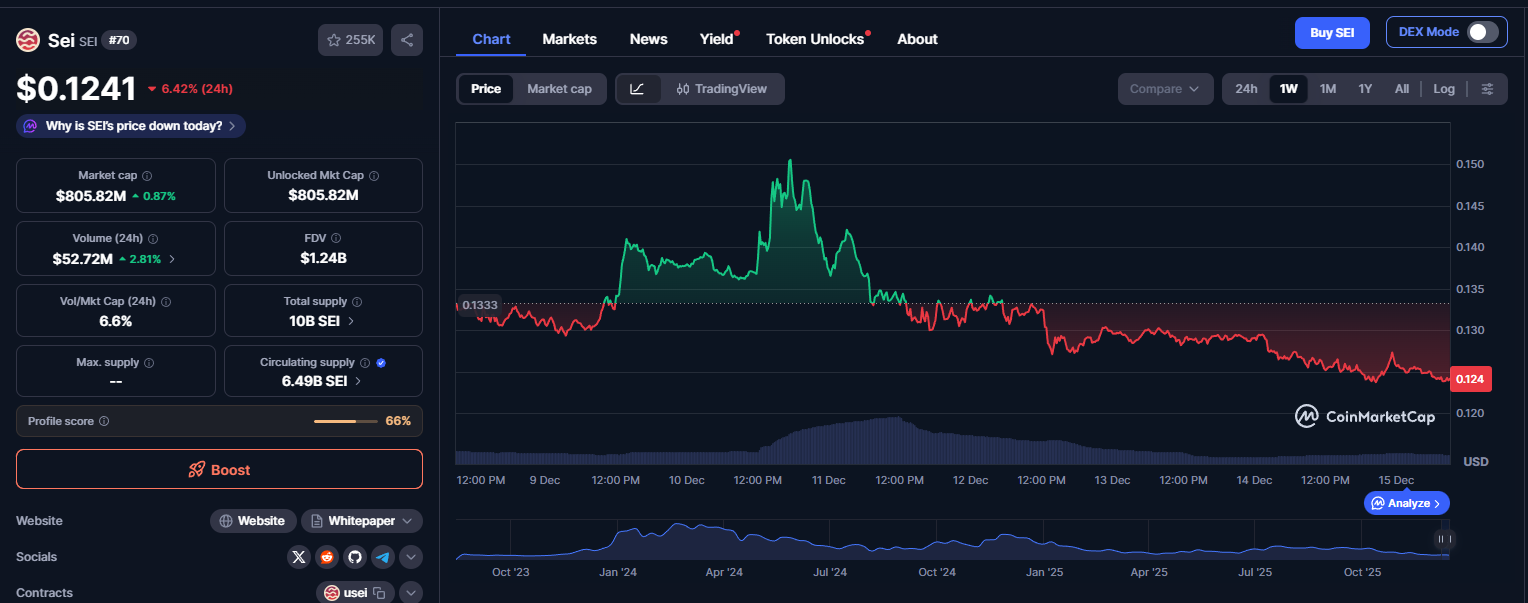Switch chart to Market cap view
1528x603 pixels.
pos(559,88)
